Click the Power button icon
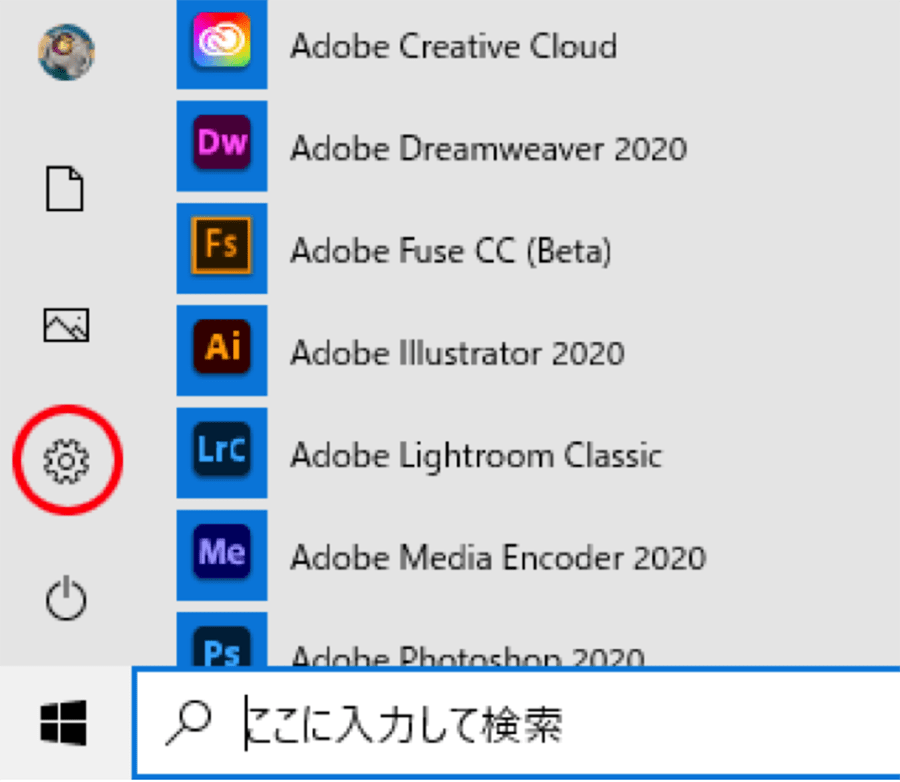Viewport: 900px width, 782px height. pyautogui.click(x=66, y=602)
